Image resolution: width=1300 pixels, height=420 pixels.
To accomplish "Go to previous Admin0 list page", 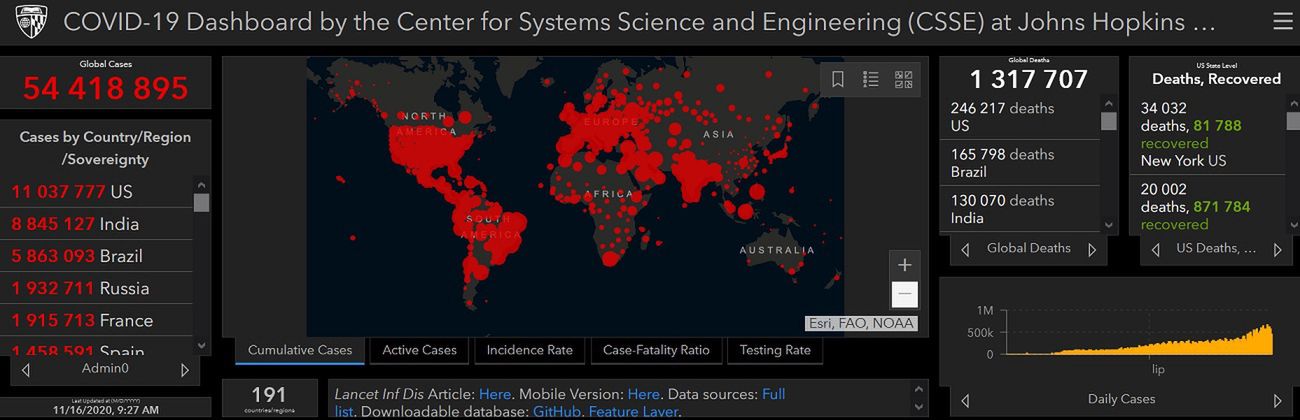I will pos(25,370).
